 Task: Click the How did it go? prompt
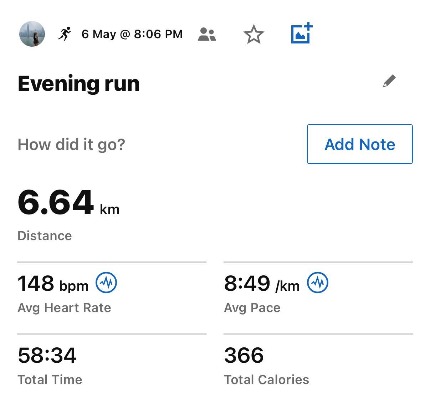(x=71, y=145)
